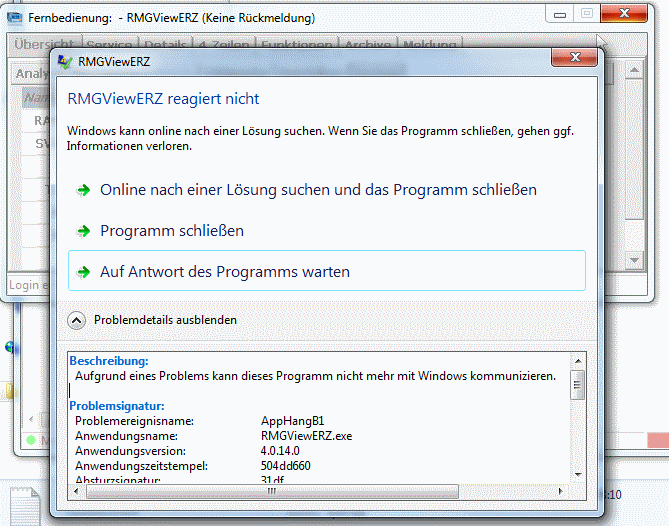Select Online nach einer Lösung suchen option

click(x=318, y=190)
